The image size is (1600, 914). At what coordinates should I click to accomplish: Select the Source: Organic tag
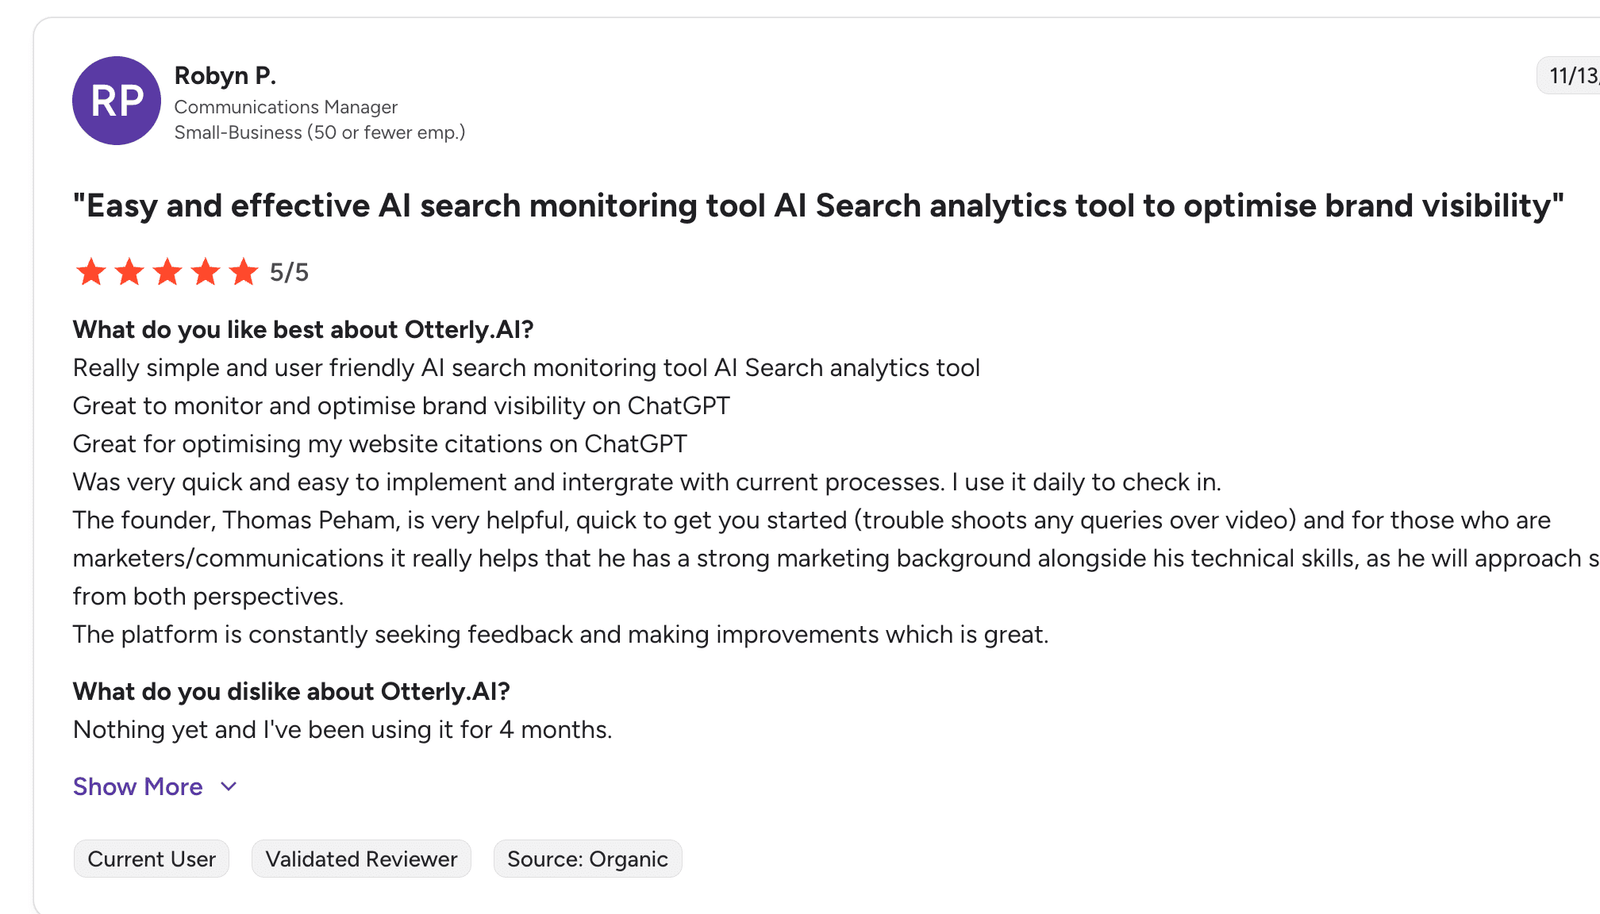pyautogui.click(x=587, y=859)
